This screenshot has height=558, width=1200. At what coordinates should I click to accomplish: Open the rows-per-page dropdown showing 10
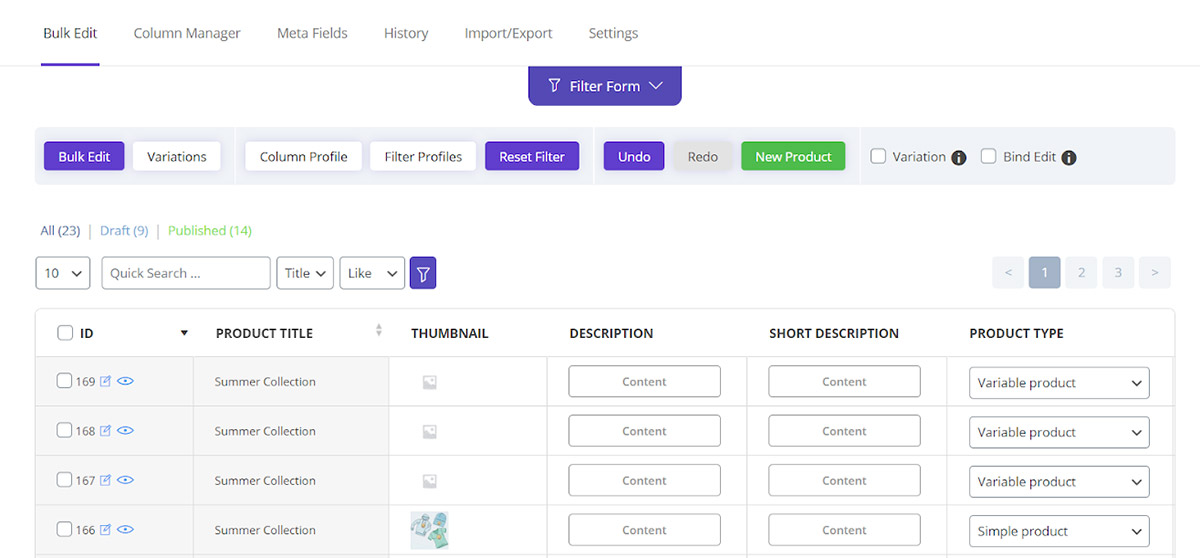click(x=63, y=273)
